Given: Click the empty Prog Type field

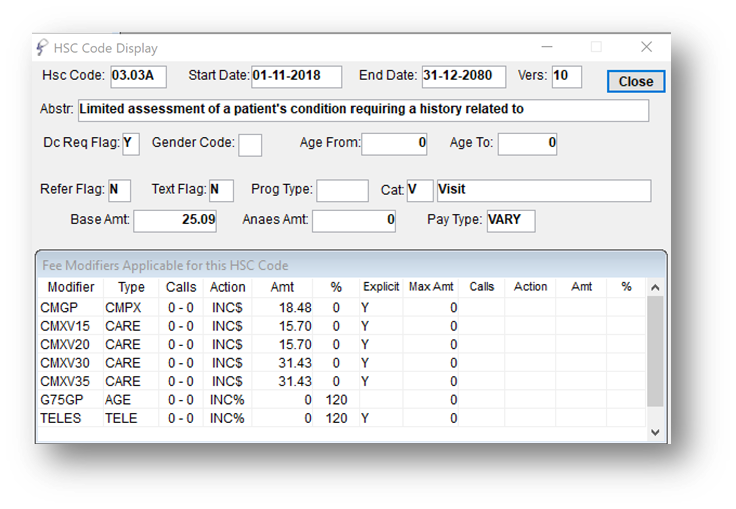Looking at the screenshot, I should pos(342,191).
